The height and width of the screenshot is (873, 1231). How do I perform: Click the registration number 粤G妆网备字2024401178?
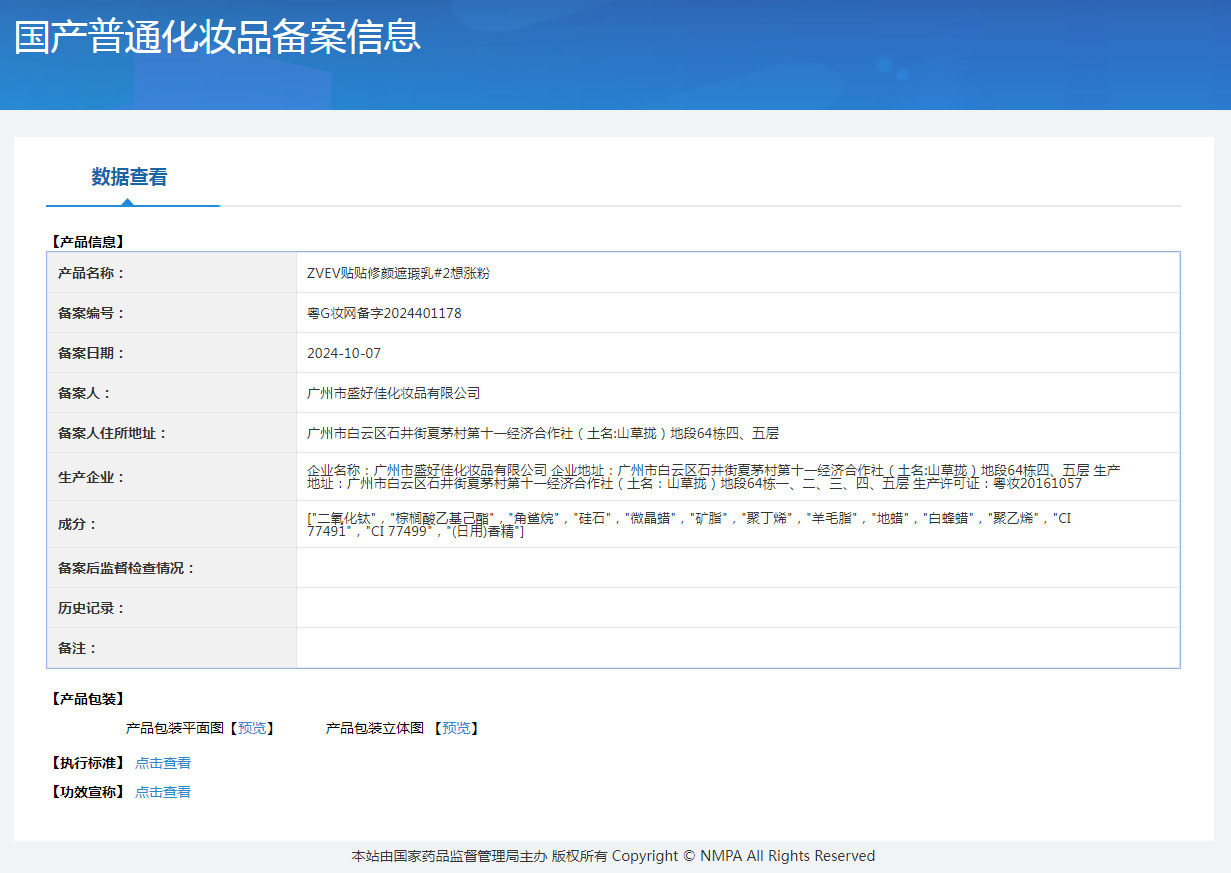[384, 313]
